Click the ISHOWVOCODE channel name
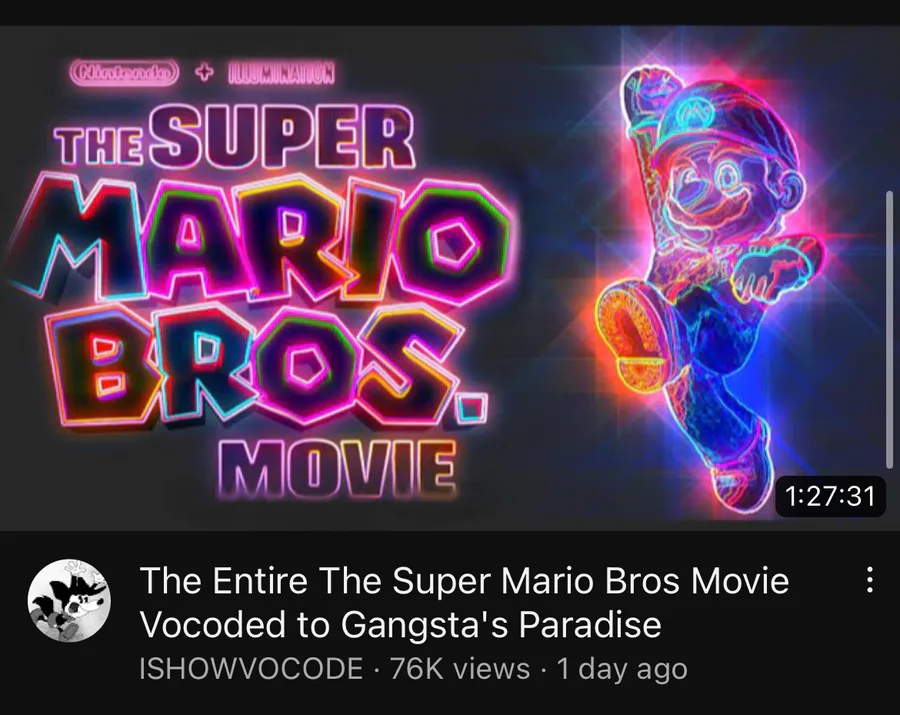Screen dimensions: 900x715 click(251, 669)
